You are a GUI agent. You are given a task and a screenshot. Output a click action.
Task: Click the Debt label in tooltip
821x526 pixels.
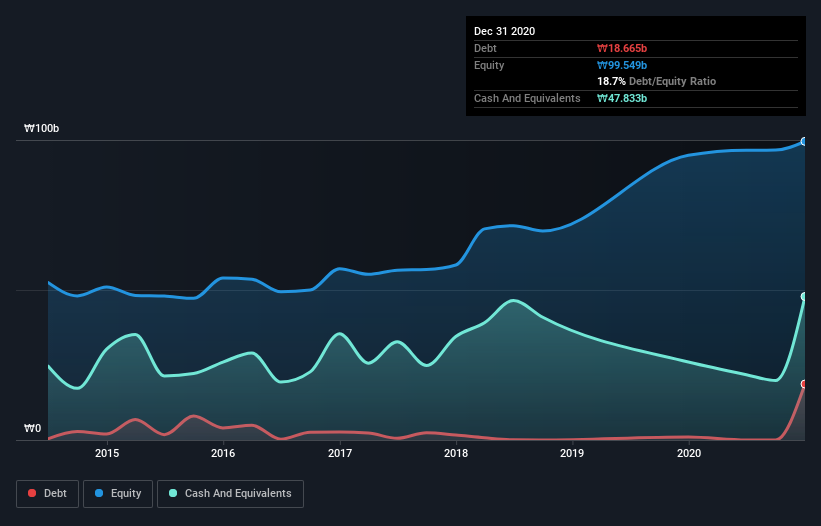tap(485, 49)
